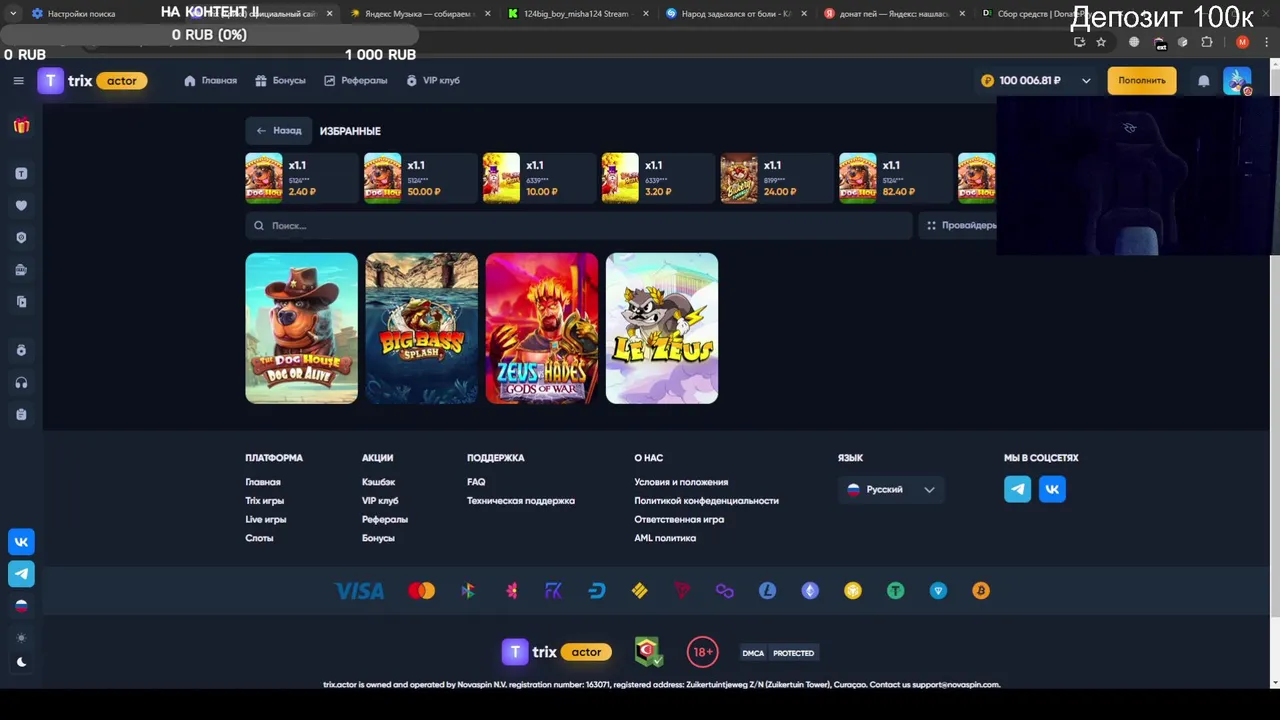1280x720 pixels.
Task: Open VK icon in left sidebar
Action: tap(21, 542)
